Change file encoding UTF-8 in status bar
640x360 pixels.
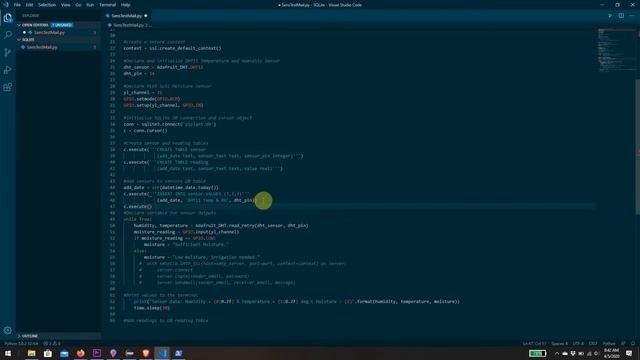coord(578,344)
